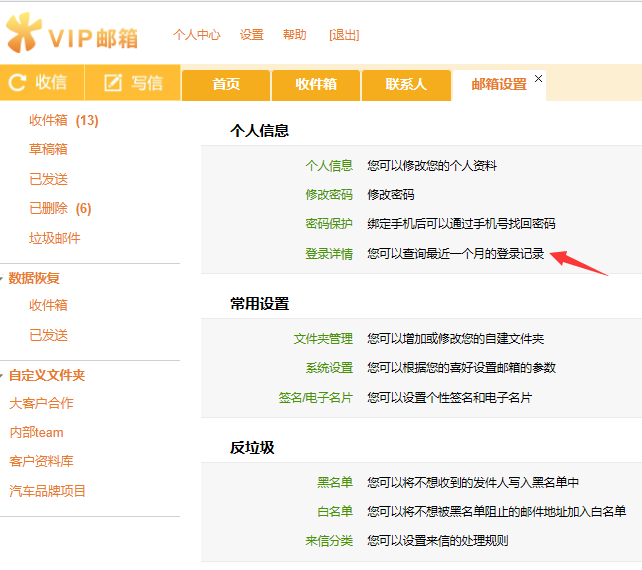Open the 黑名单 anti-spam setting
Screen dimensions: 642x570
click(x=335, y=483)
